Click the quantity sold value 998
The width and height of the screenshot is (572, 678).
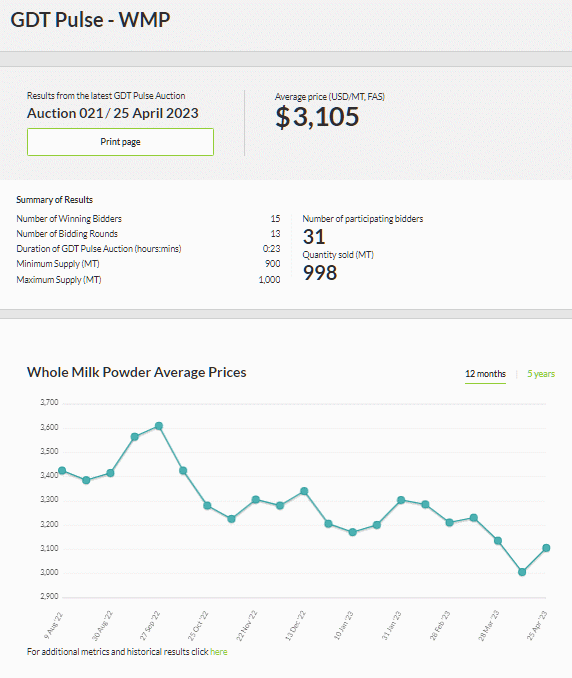320,273
